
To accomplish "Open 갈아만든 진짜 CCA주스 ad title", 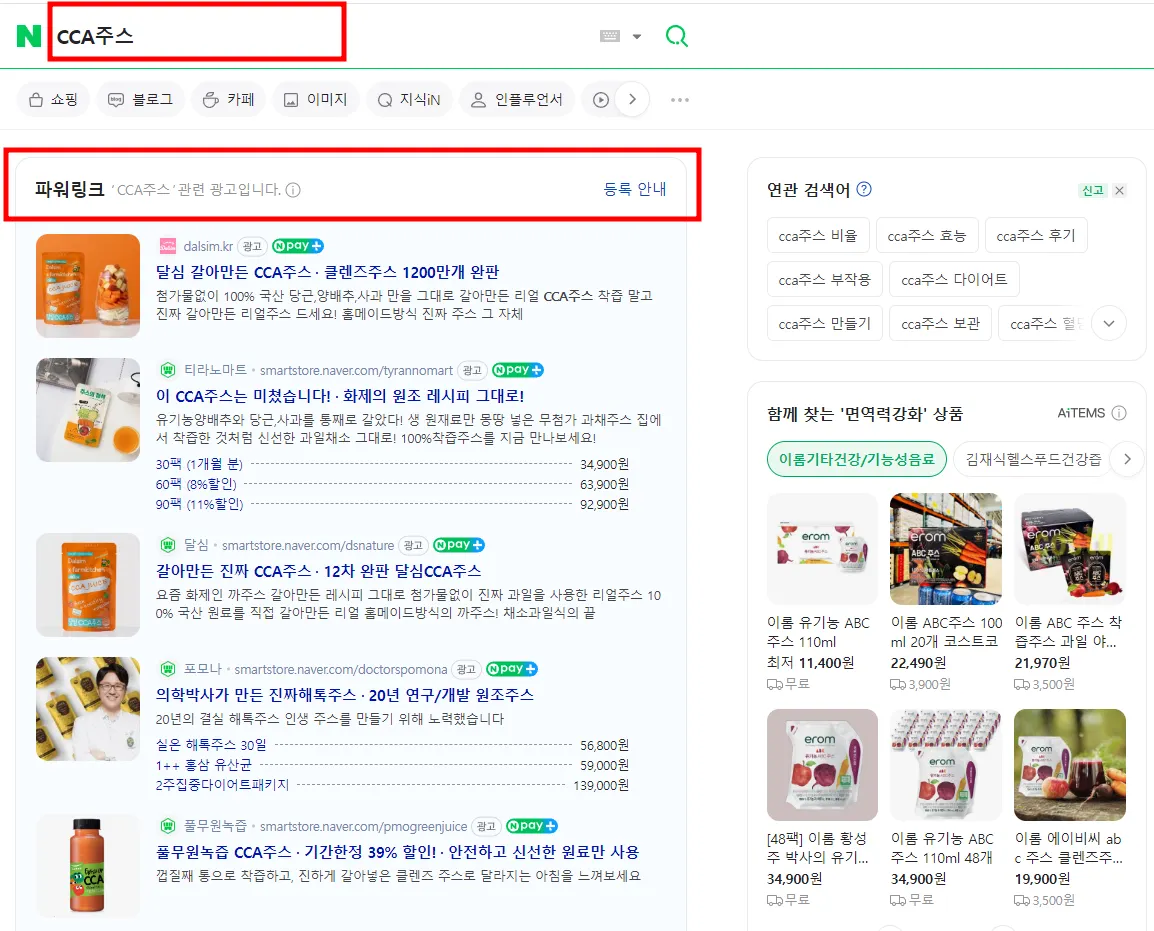I will coord(319,571).
